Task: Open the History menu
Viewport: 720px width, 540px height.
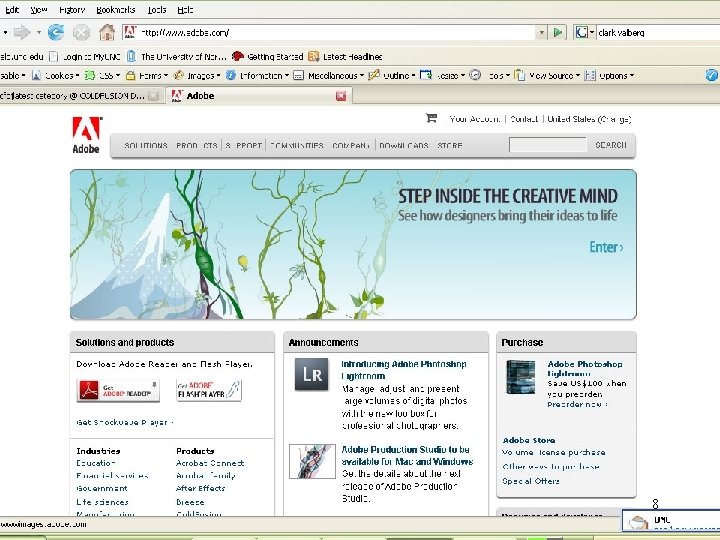Action: (72, 9)
